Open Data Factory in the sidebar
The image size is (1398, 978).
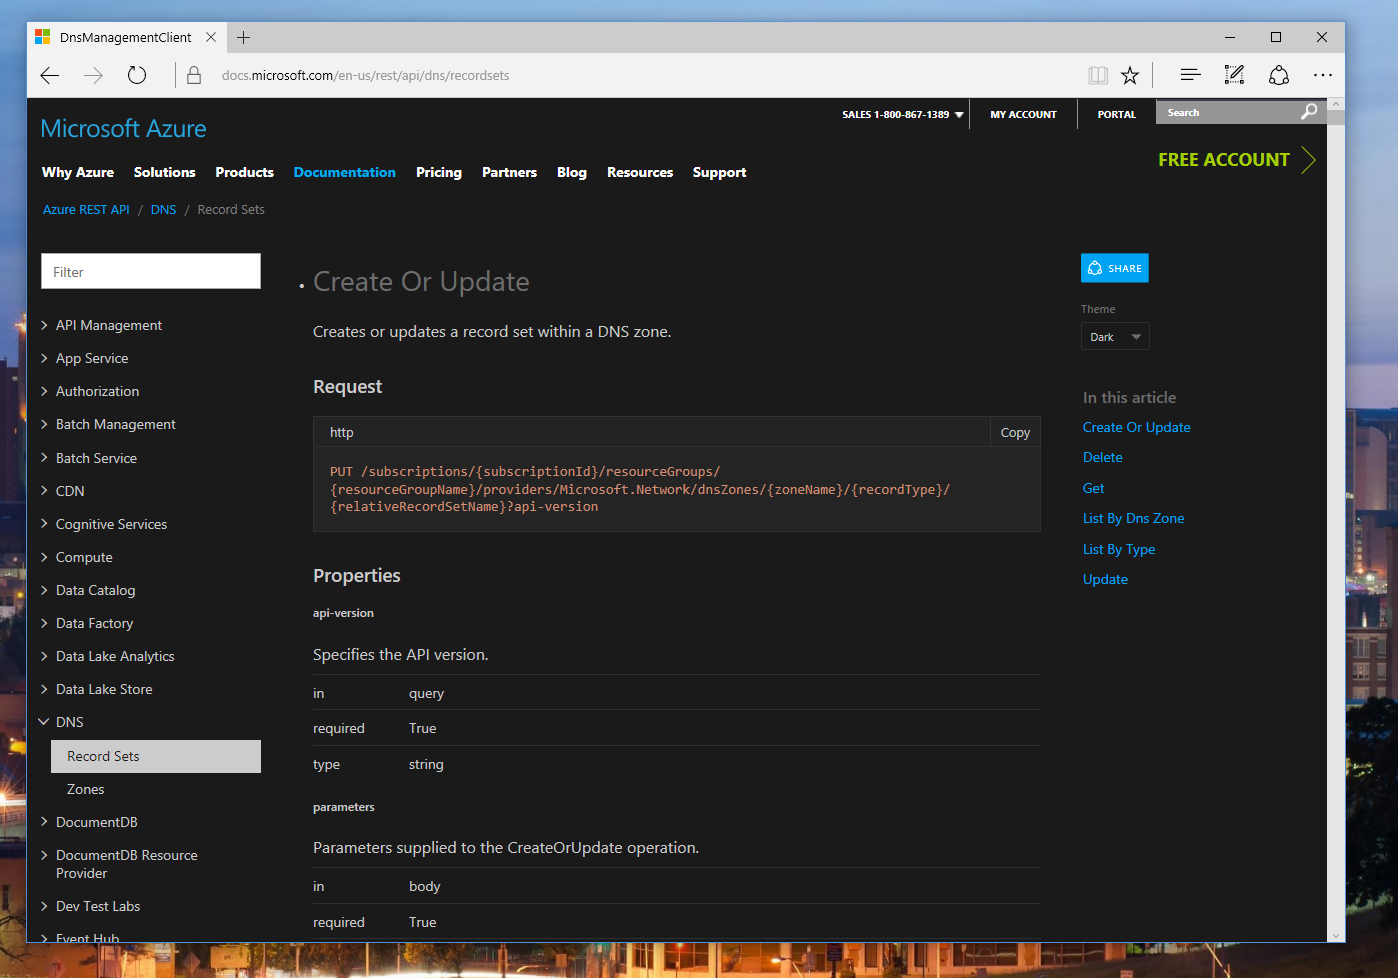coord(94,623)
